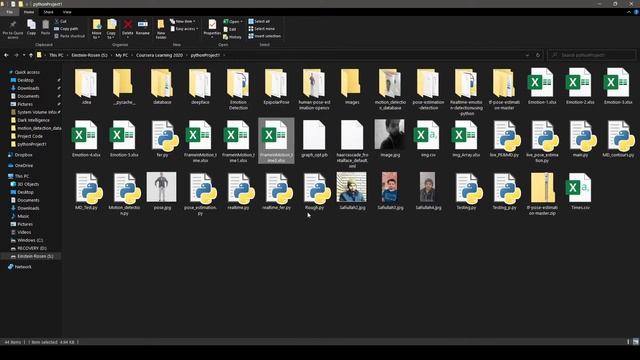This screenshot has height=360, width=640.
Task: Click Copy path in Clipboard group
Action: [66, 29]
